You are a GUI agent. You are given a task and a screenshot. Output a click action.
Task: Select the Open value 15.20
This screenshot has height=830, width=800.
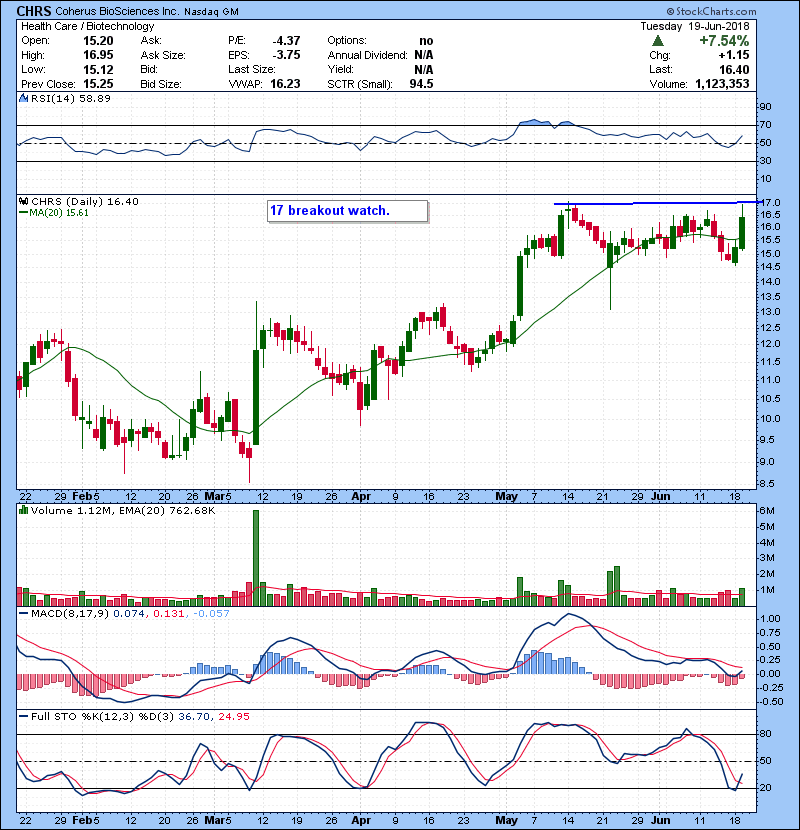98,41
